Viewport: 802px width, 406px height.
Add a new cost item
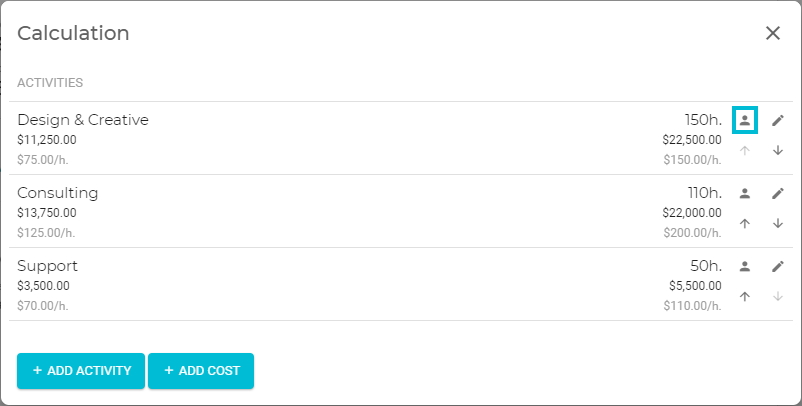pyautogui.click(x=201, y=371)
